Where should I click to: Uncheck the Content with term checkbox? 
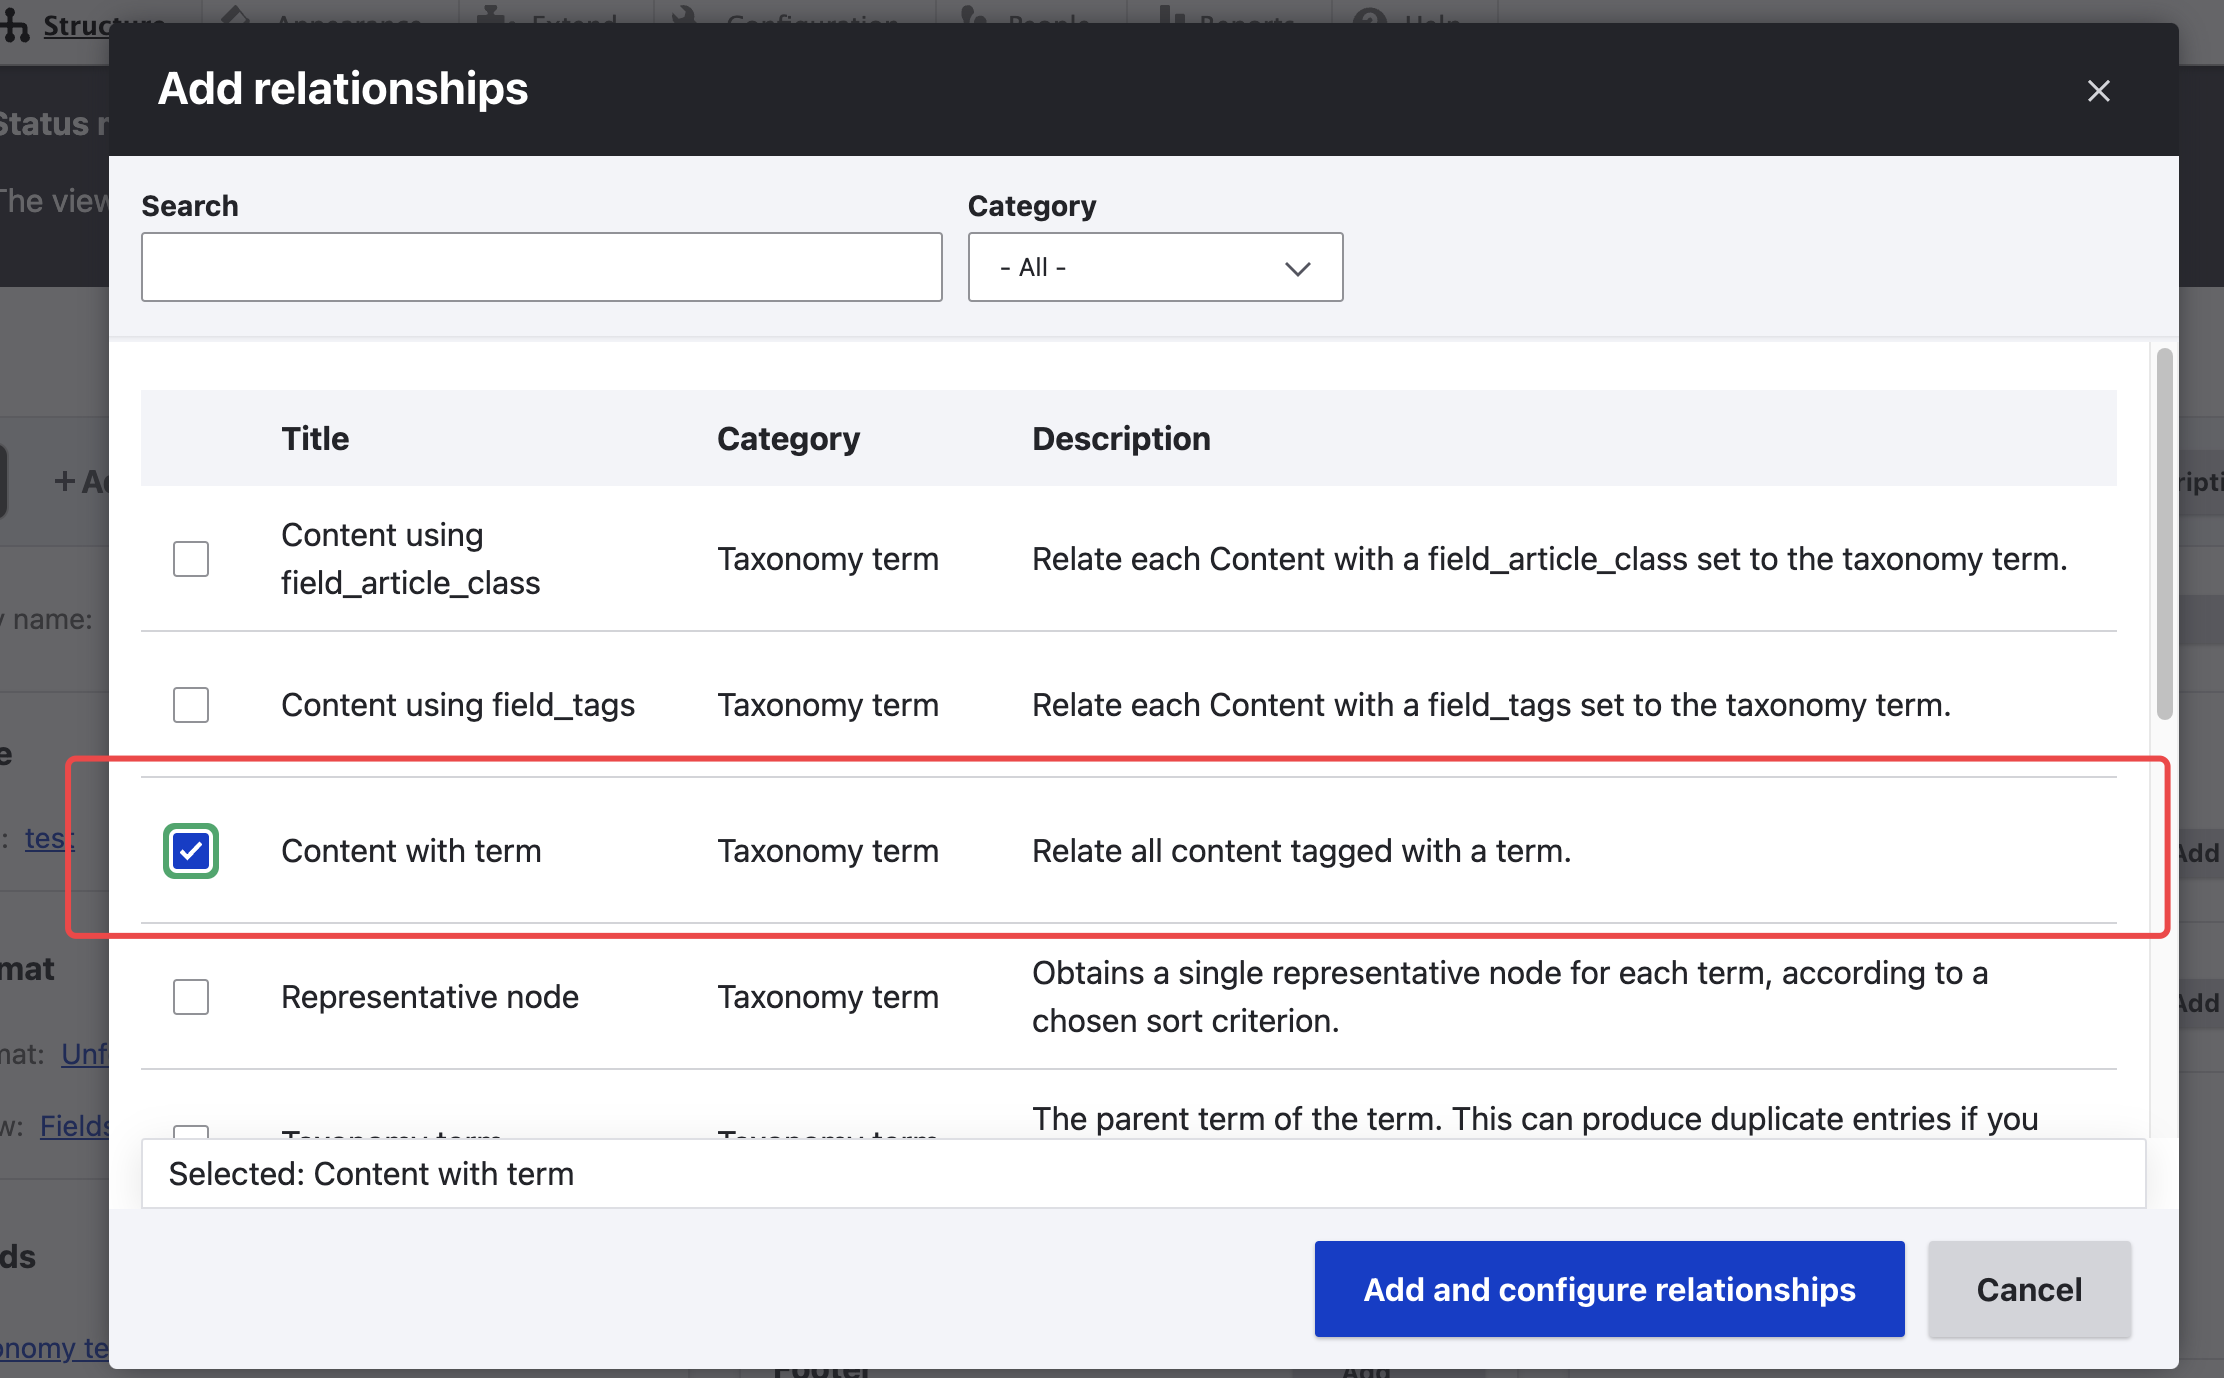pos(191,851)
